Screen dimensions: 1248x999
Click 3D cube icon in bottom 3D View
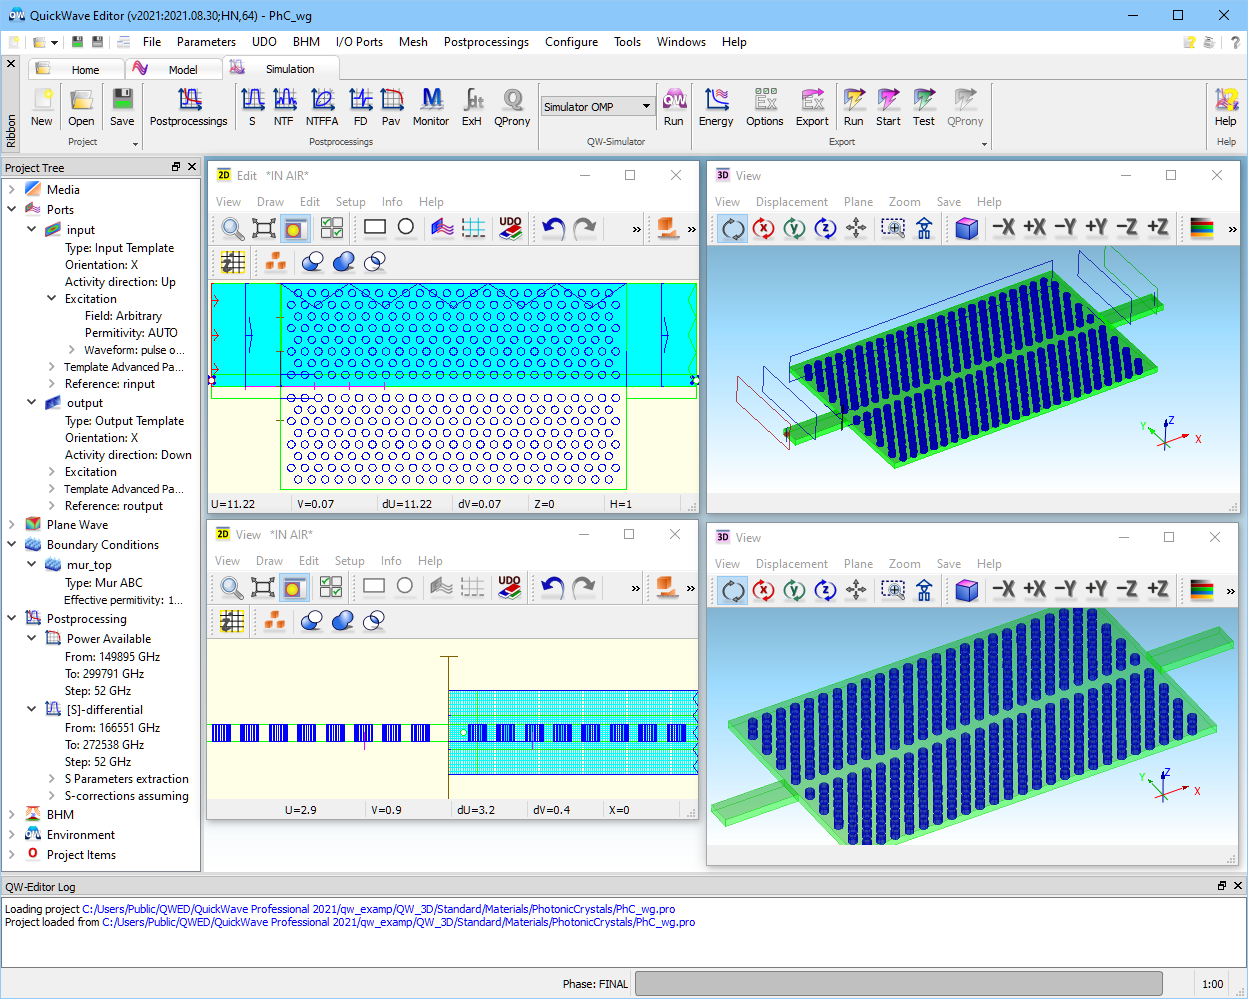coord(966,590)
